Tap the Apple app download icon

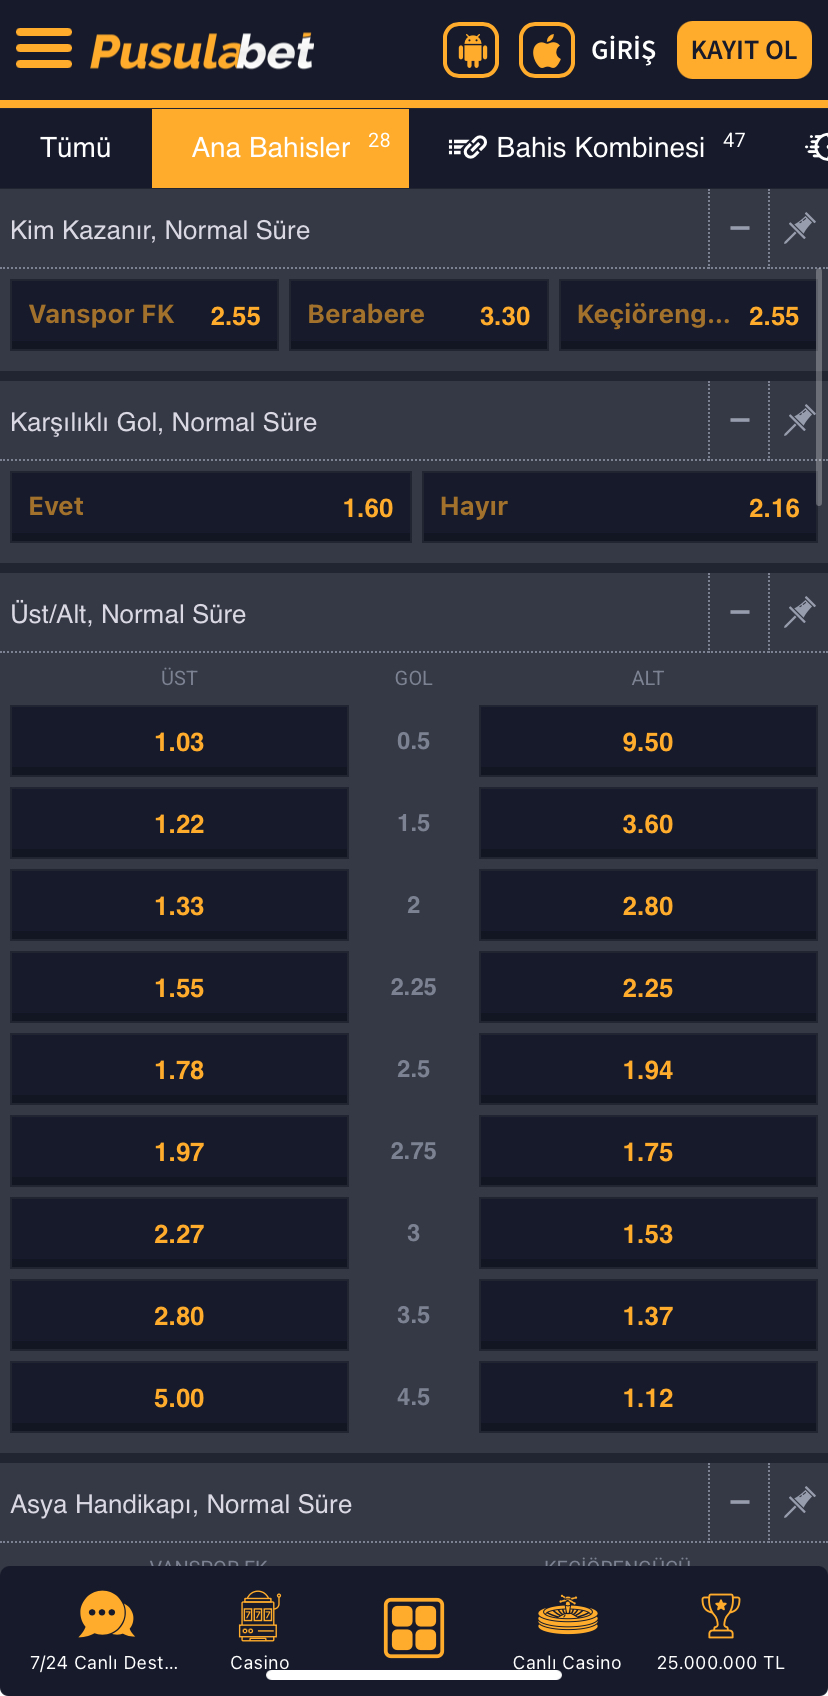(547, 50)
